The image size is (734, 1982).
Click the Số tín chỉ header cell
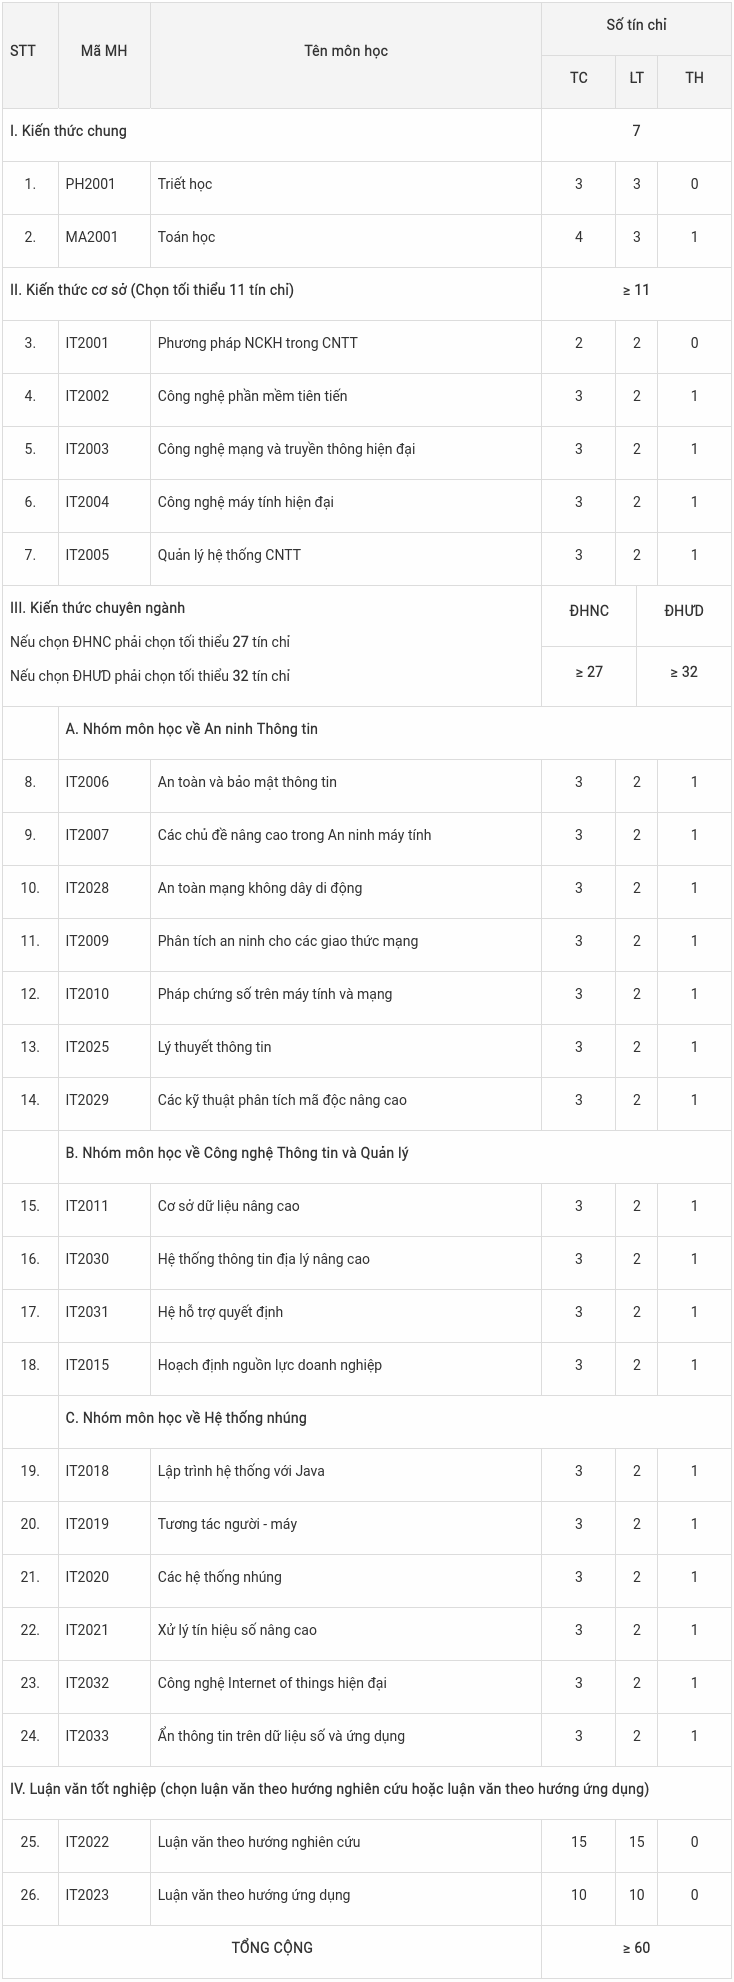tap(636, 25)
